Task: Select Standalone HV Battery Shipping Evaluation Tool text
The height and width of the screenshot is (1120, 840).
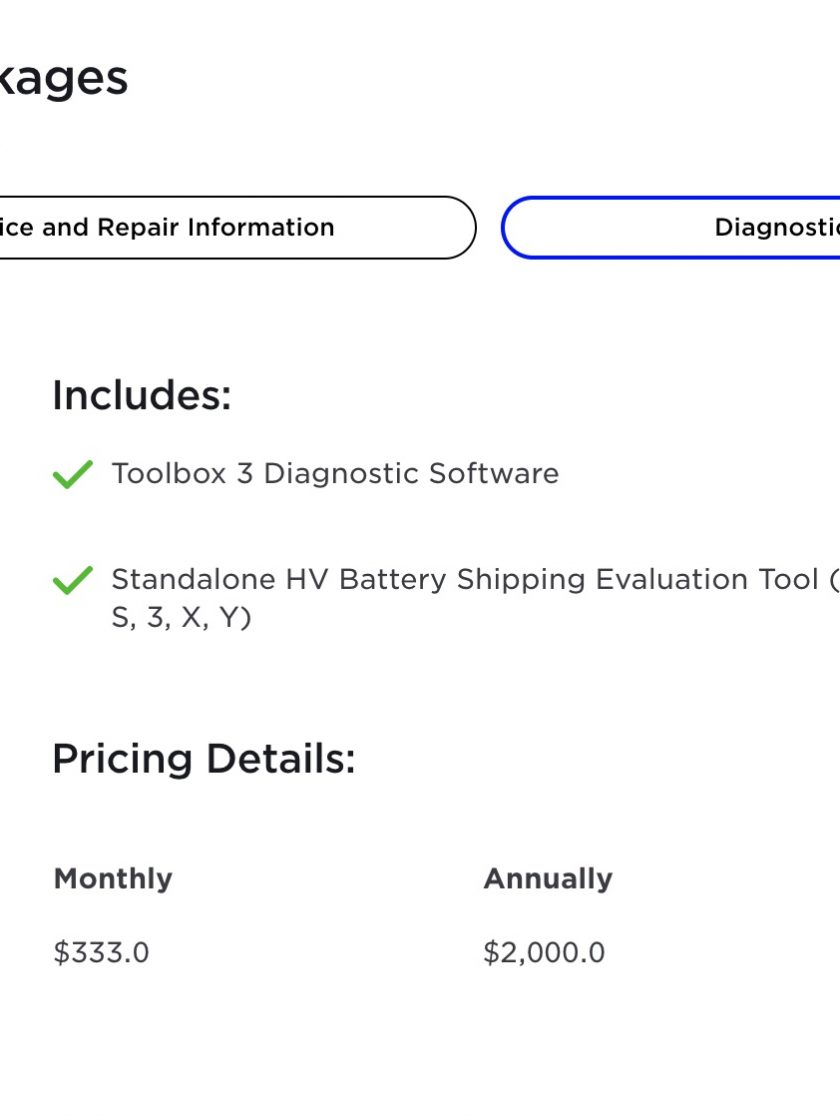Action: coord(465,579)
